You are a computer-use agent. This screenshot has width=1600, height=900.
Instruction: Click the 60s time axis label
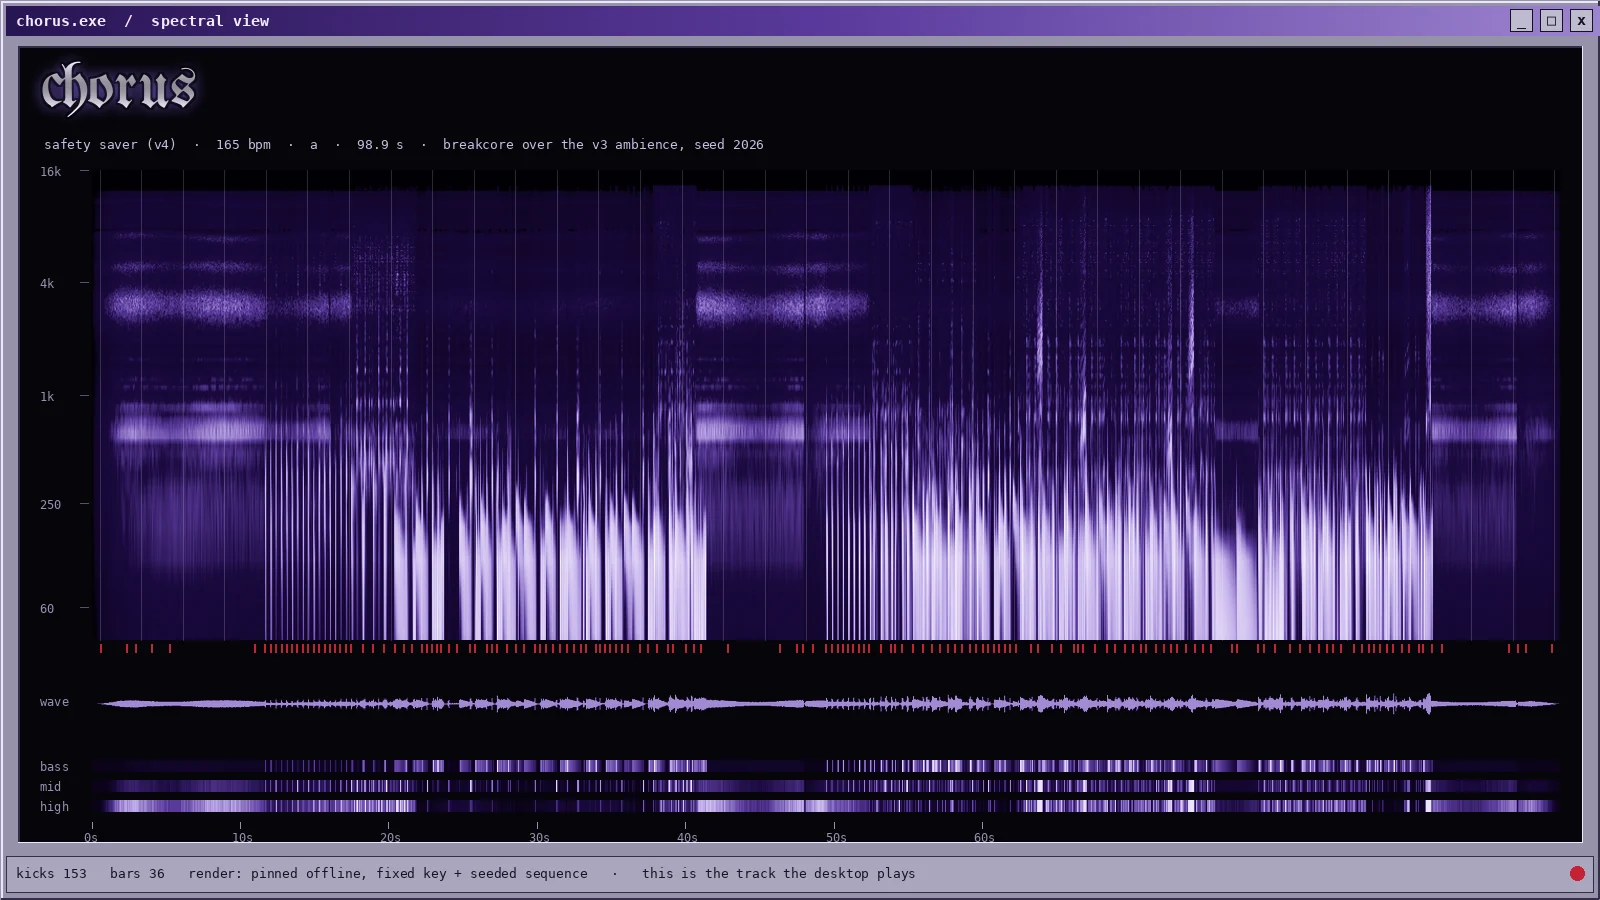click(x=984, y=838)
